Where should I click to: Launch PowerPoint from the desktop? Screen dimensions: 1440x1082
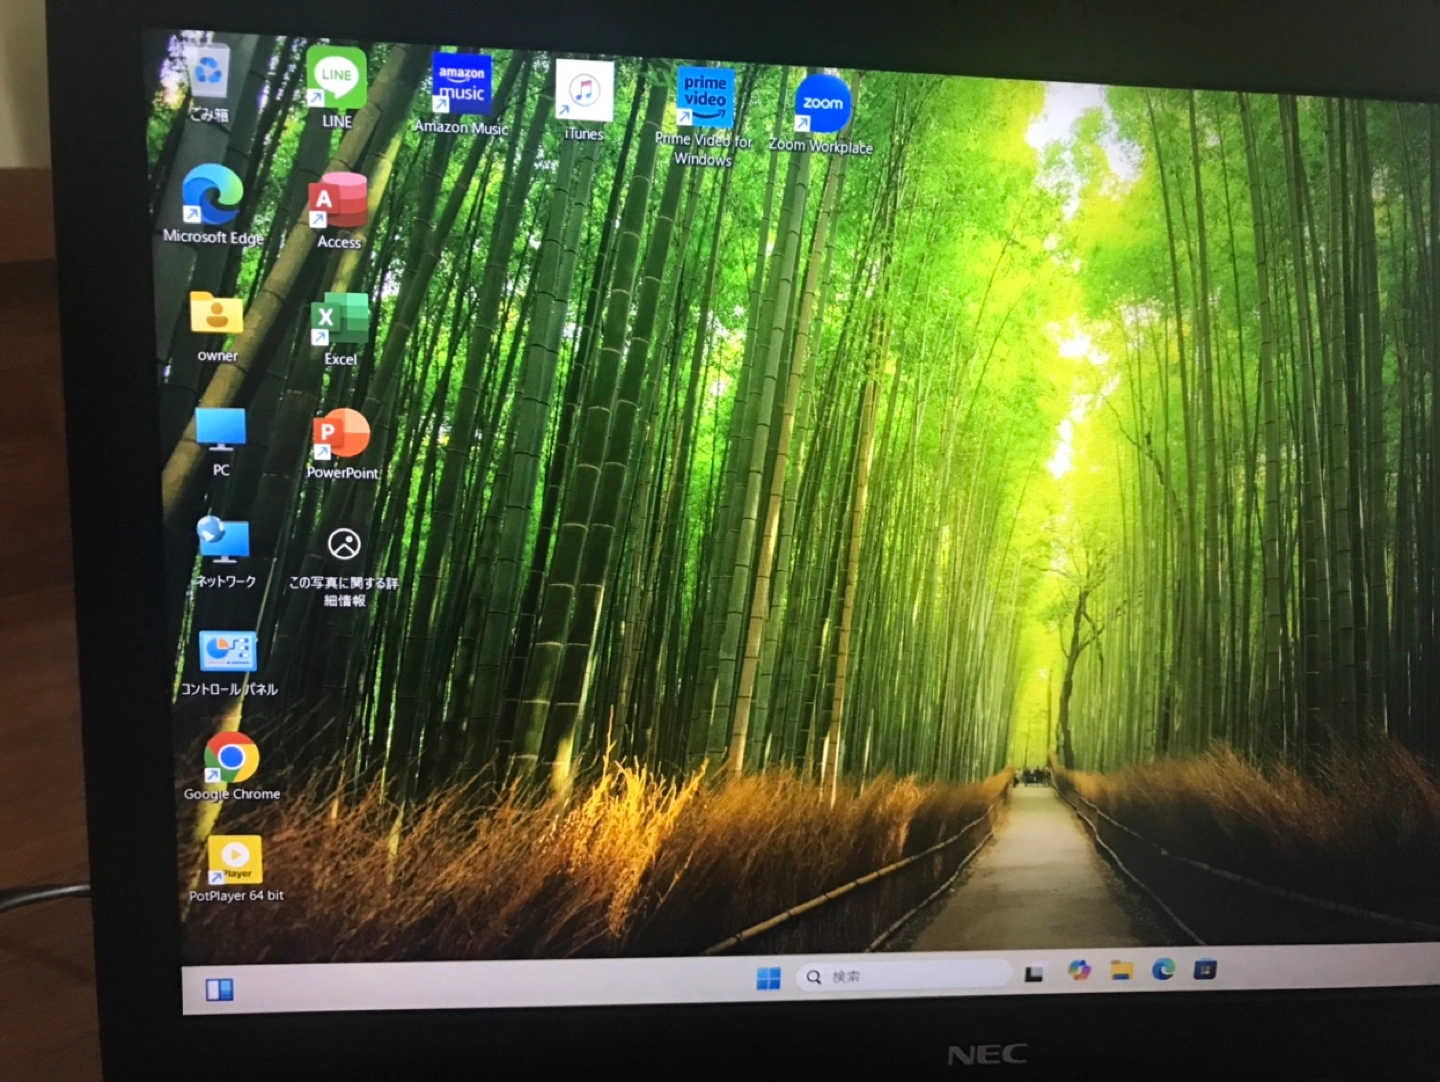[x=342, y=435]
